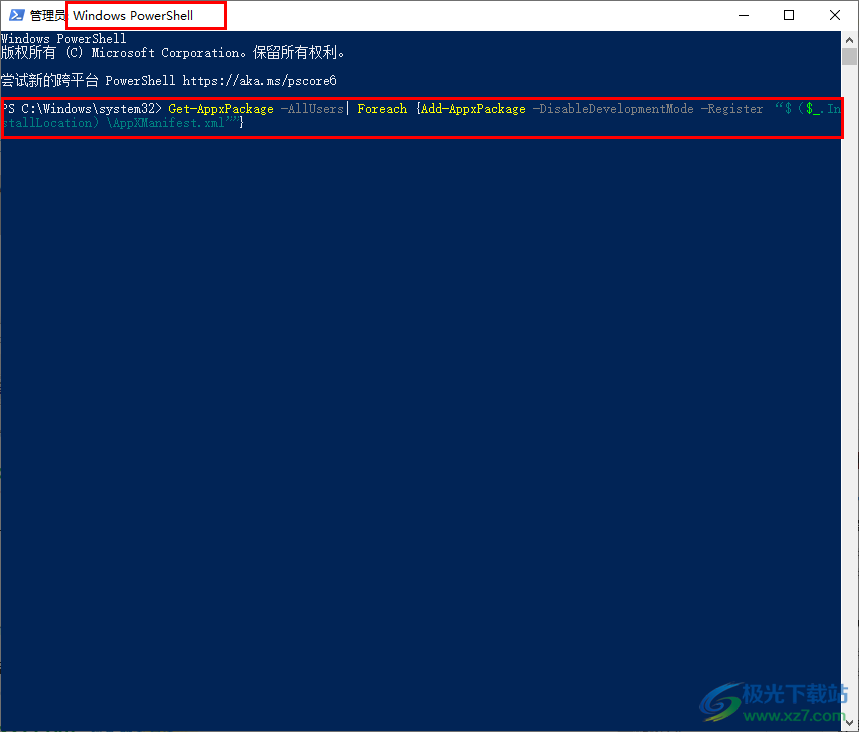Click the '-Register' parameter text
Viewport: 859px width, 732px height.
pos(732,108)
